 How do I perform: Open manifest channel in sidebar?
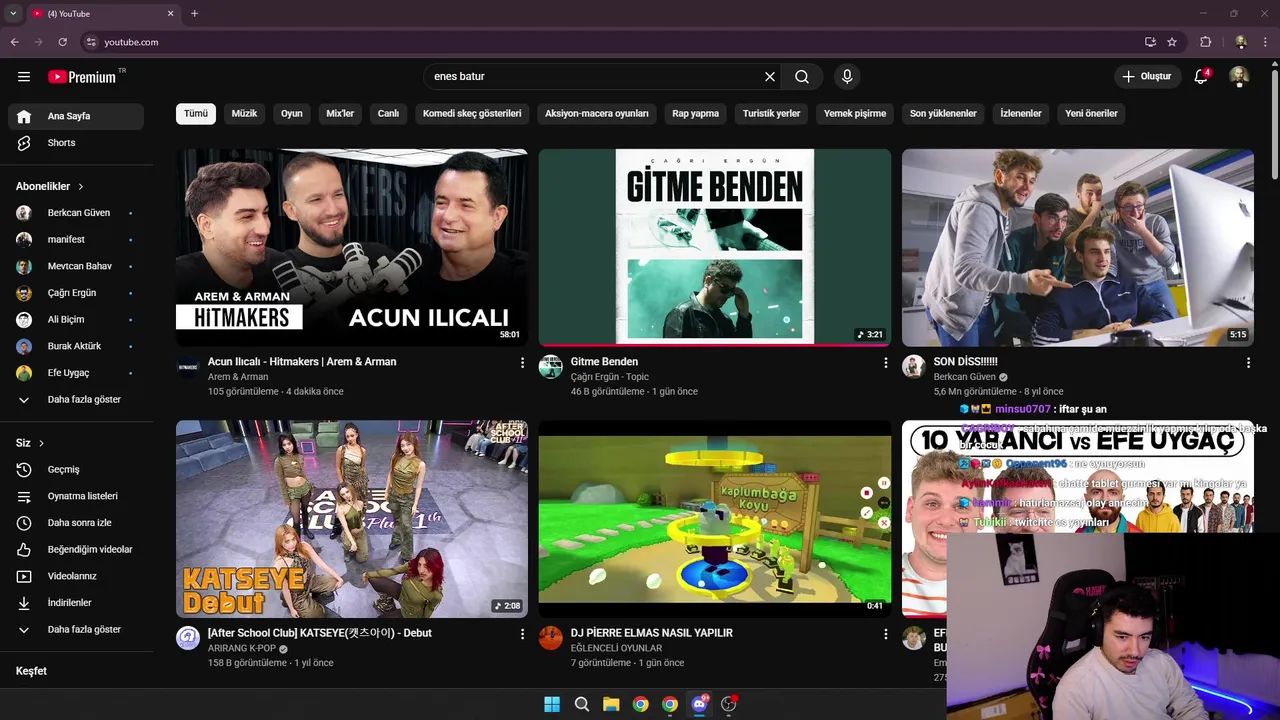(x=76, y=239)
